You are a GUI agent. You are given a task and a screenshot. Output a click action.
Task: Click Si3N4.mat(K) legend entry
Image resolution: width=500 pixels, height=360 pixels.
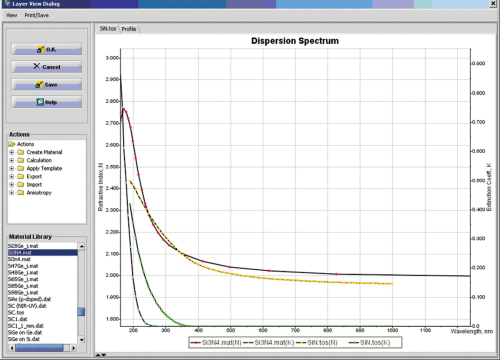(x=269, y=342)
